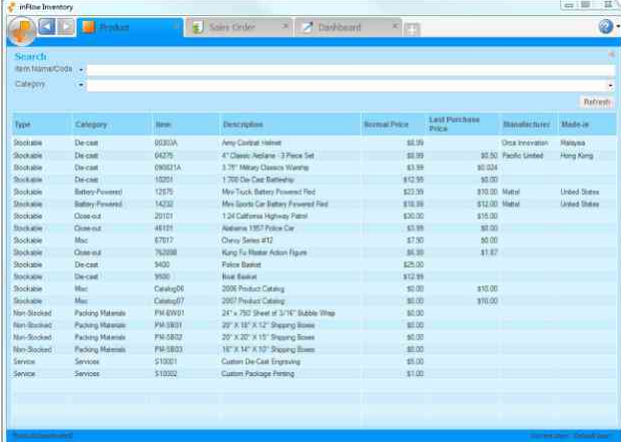The image size is (621, 445).
Task: Select the 'Boat Basket' description
Action: [x=239, y=277]
